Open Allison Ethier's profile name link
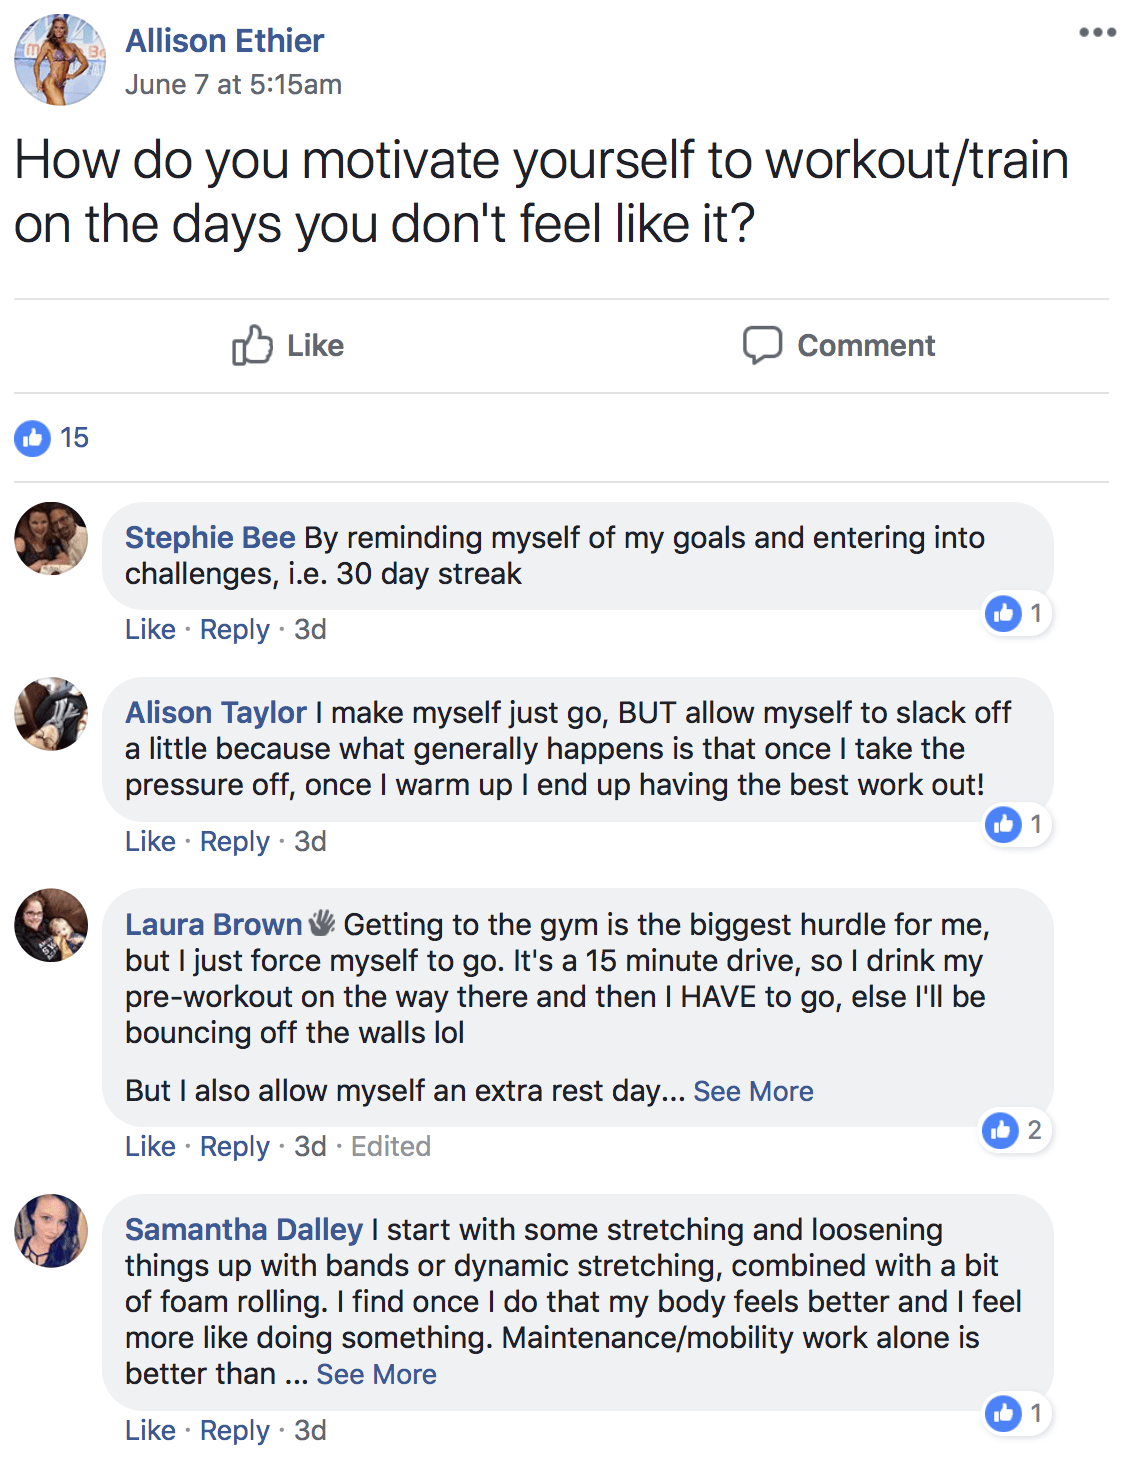Viewport: 1130px width, 1474px height. (x=224, y=41)
